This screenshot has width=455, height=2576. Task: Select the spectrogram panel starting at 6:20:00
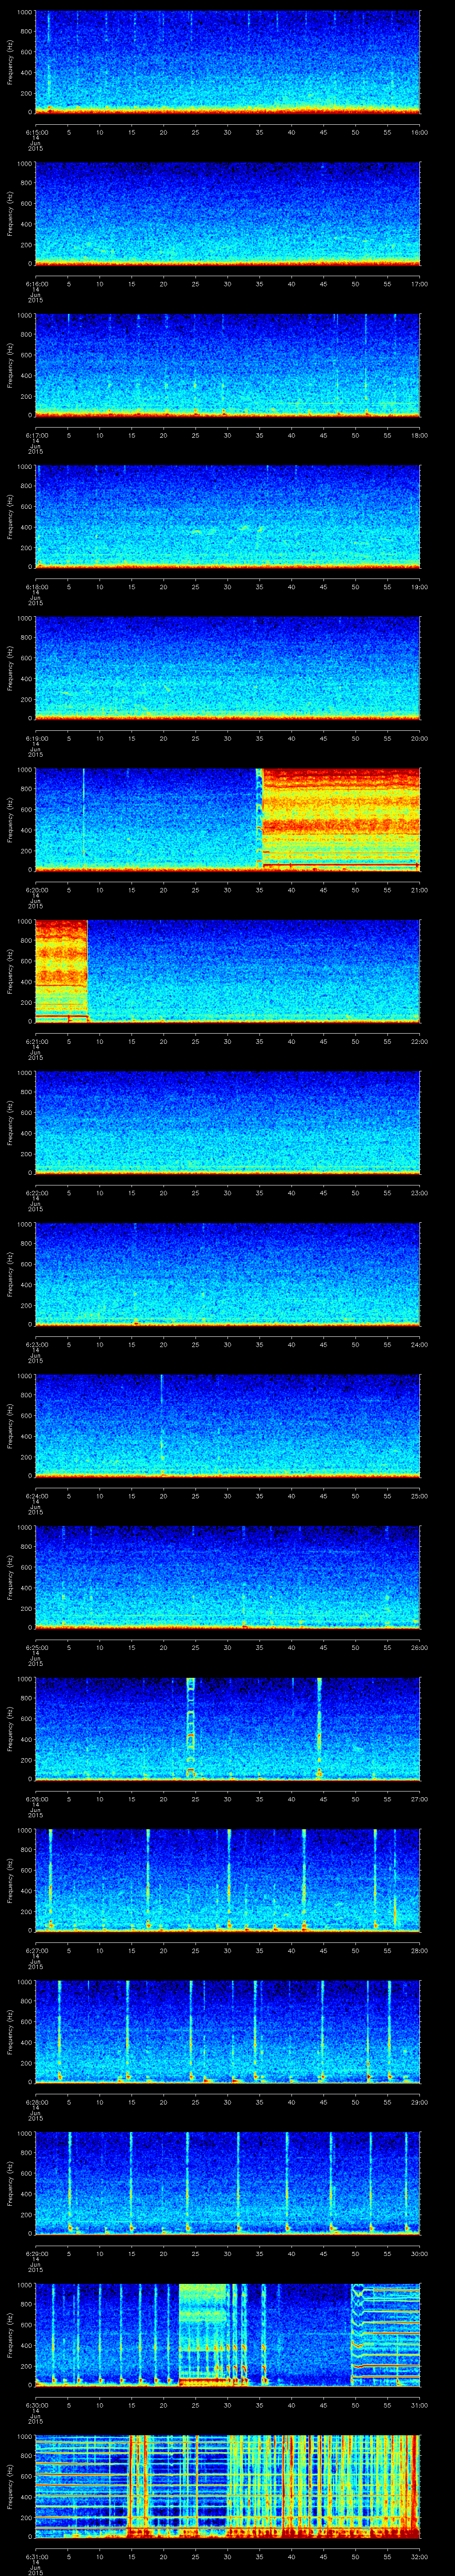tap(227, 819)
